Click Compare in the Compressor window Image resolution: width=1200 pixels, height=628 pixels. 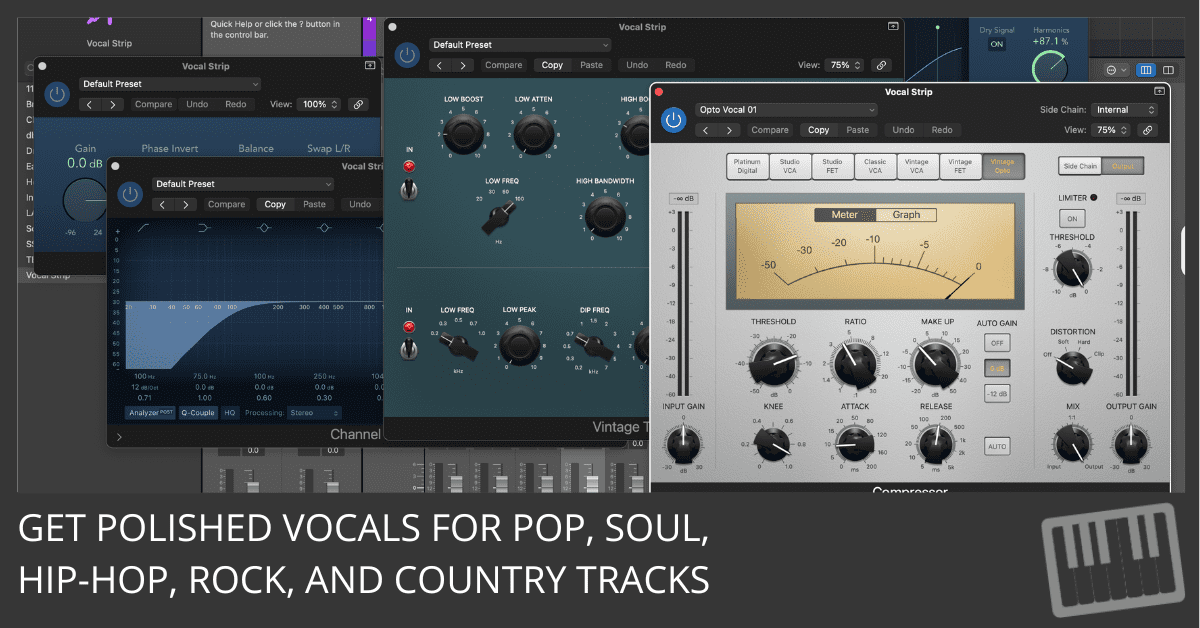point(770,130)
